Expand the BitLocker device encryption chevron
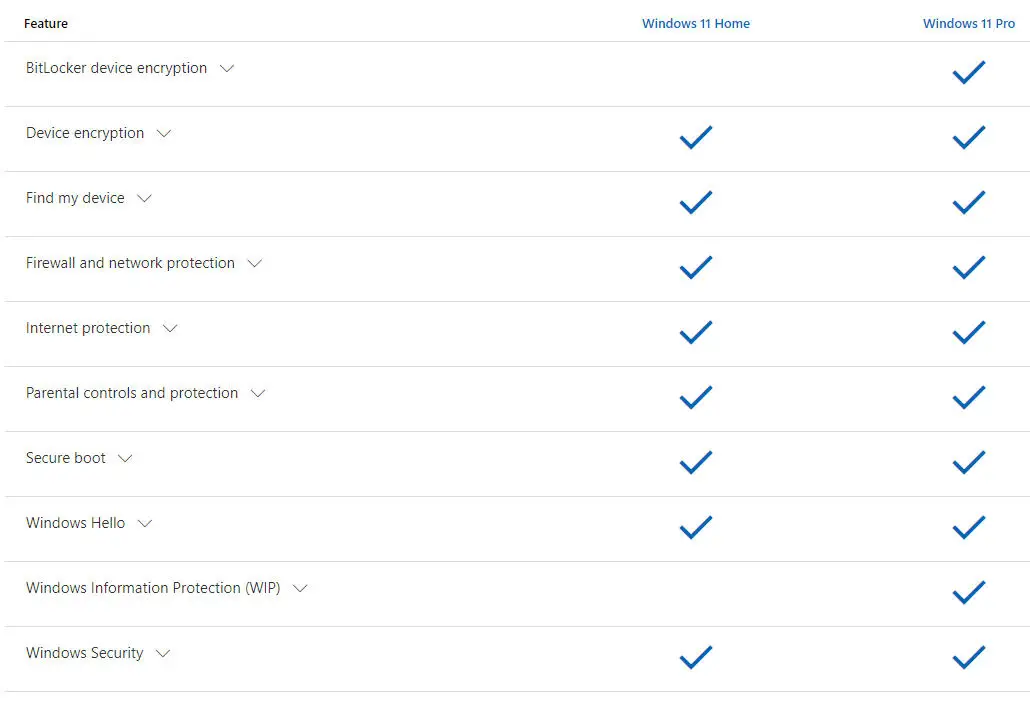This screenshot has height=704, width=1030. (x=227, y=68)
